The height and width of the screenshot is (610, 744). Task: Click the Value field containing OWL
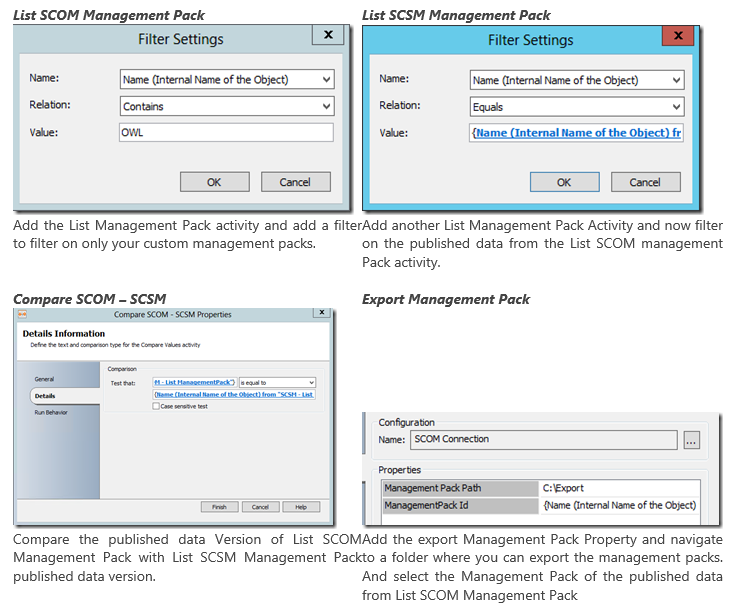[x=226, y=132]
